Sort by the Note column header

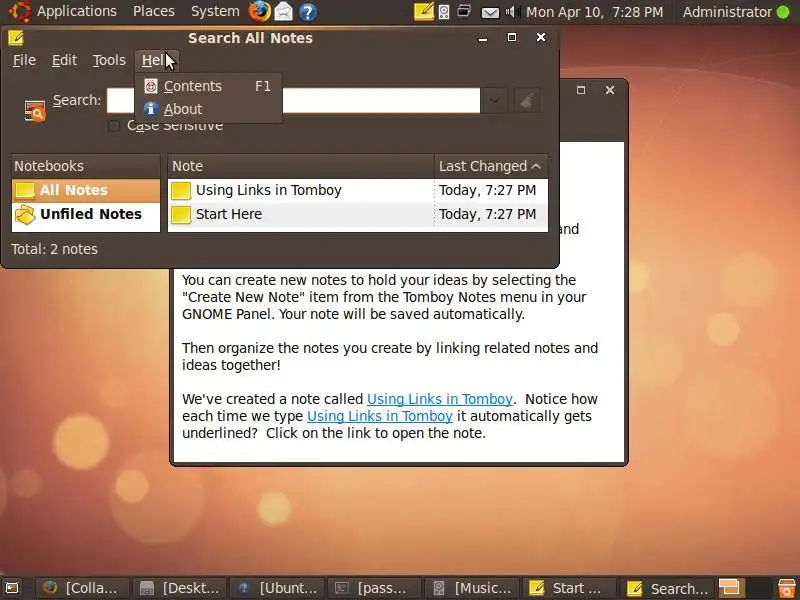301,166
